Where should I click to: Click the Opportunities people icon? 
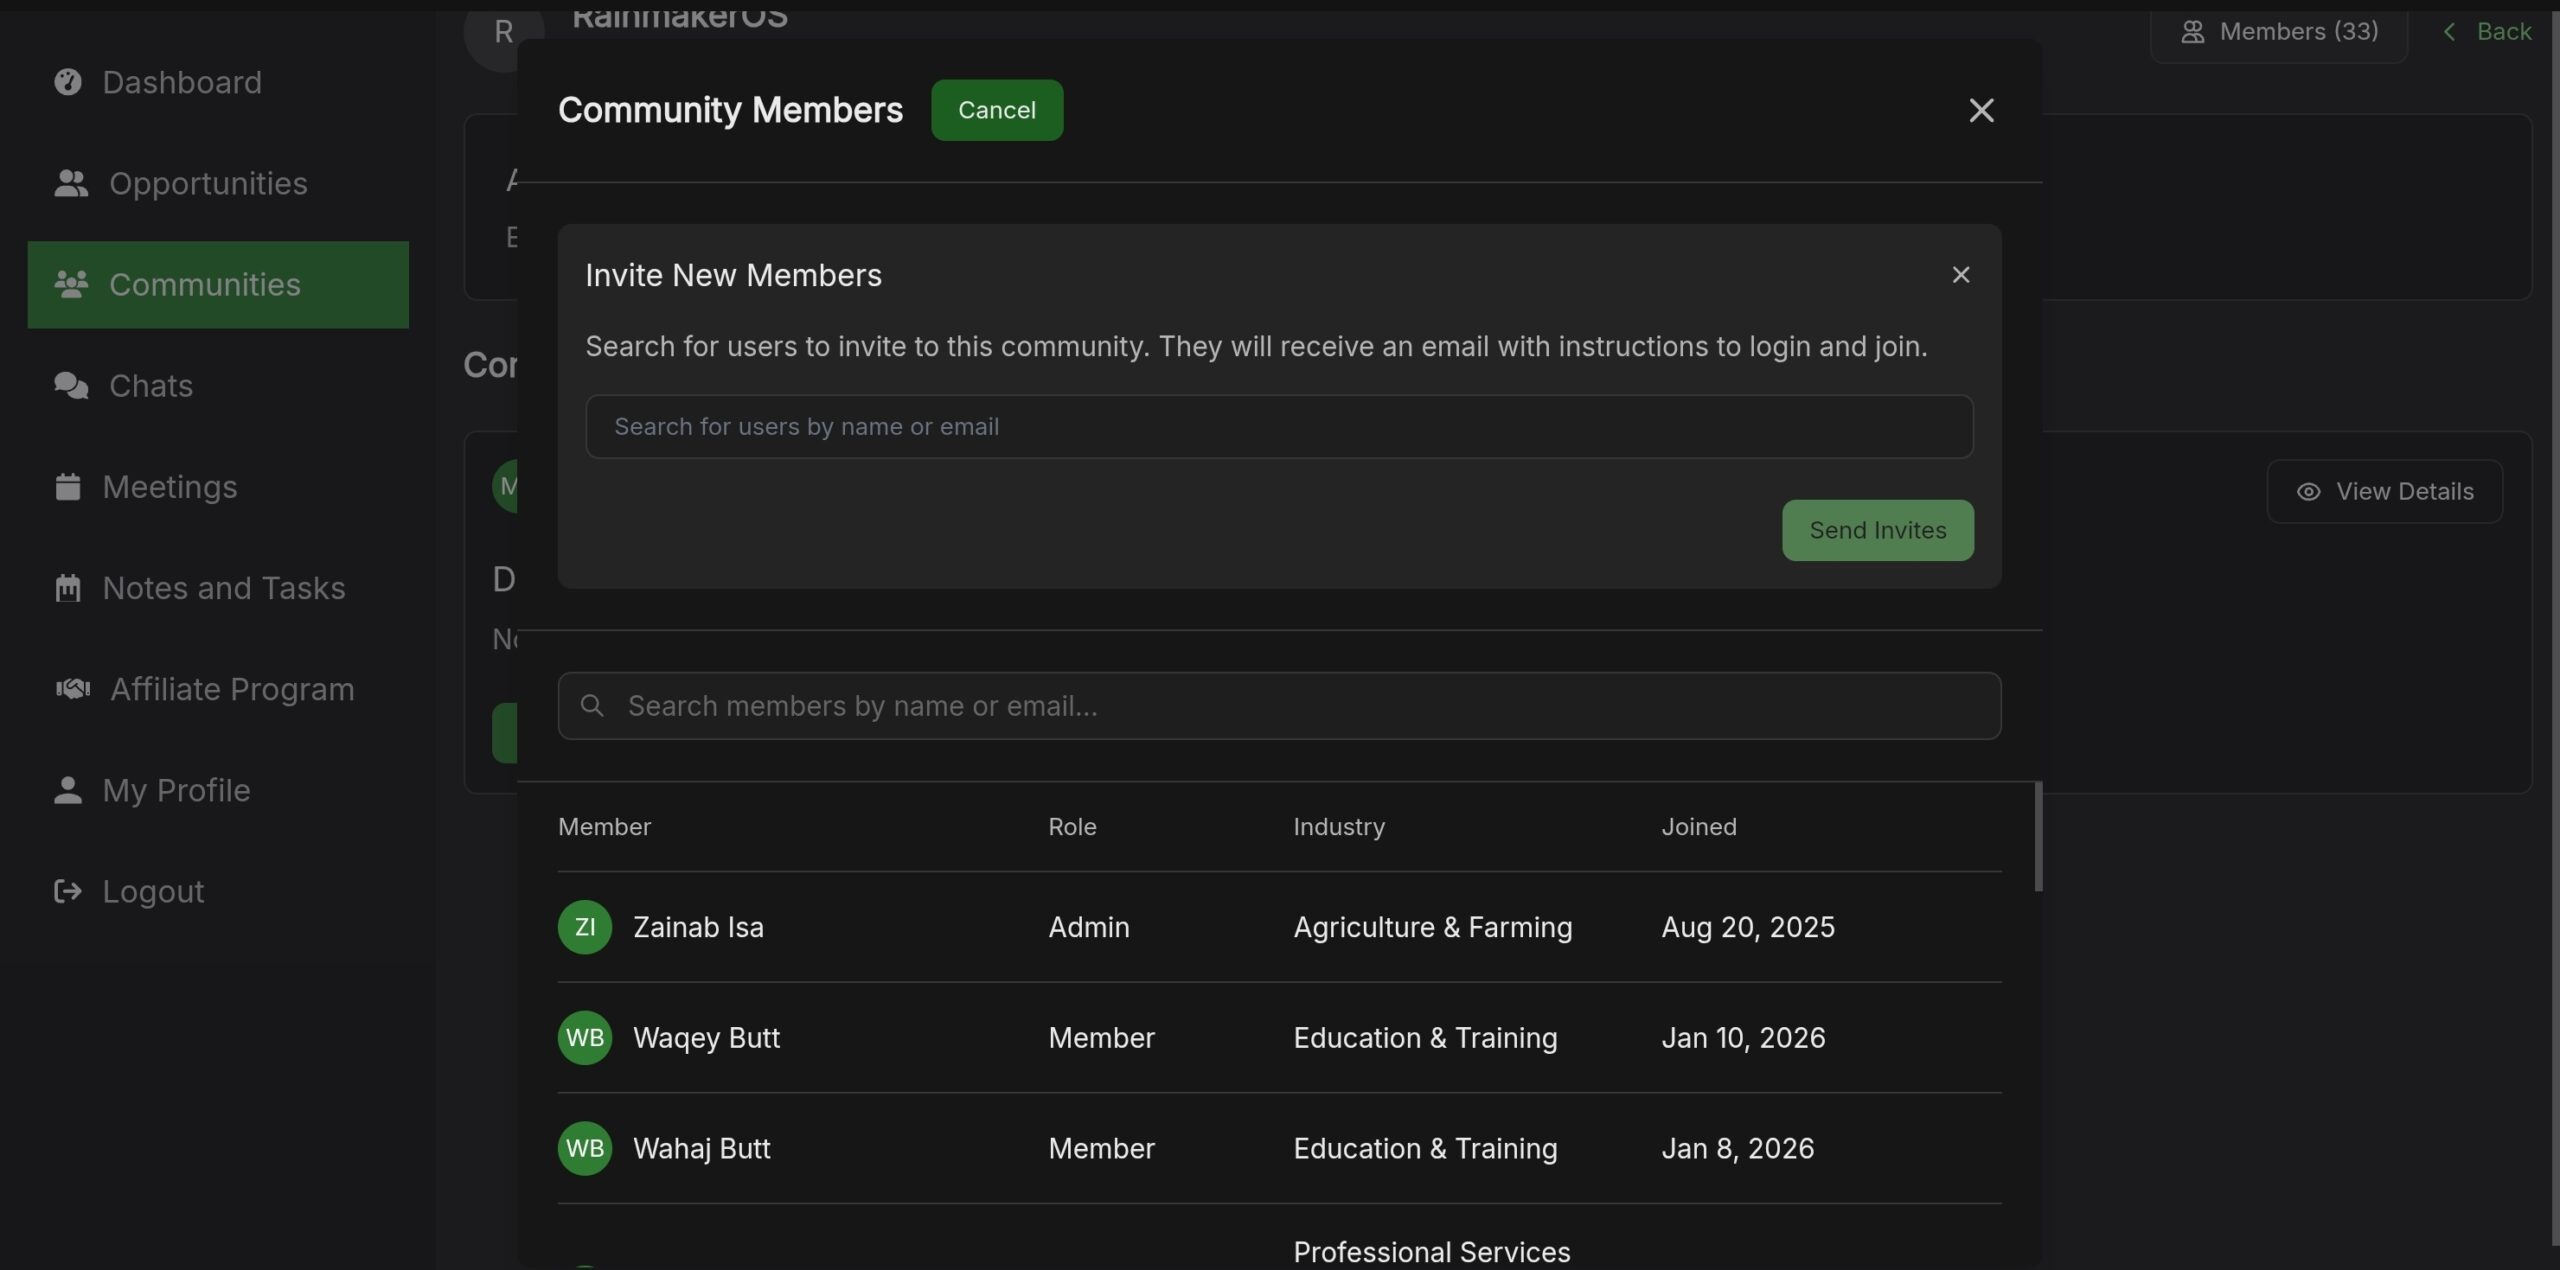click(71, 183)
